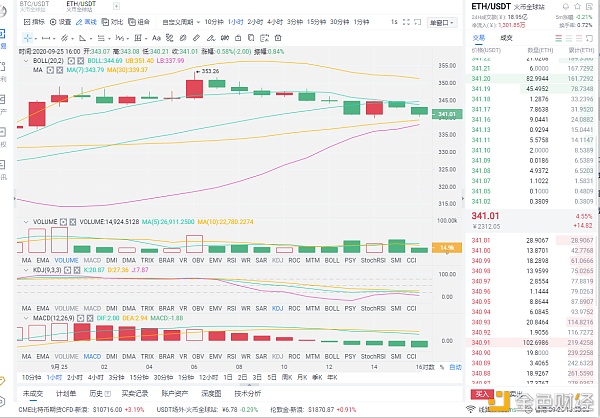Click ask row priced 341.20
The image size is (600, 418).
532,78
